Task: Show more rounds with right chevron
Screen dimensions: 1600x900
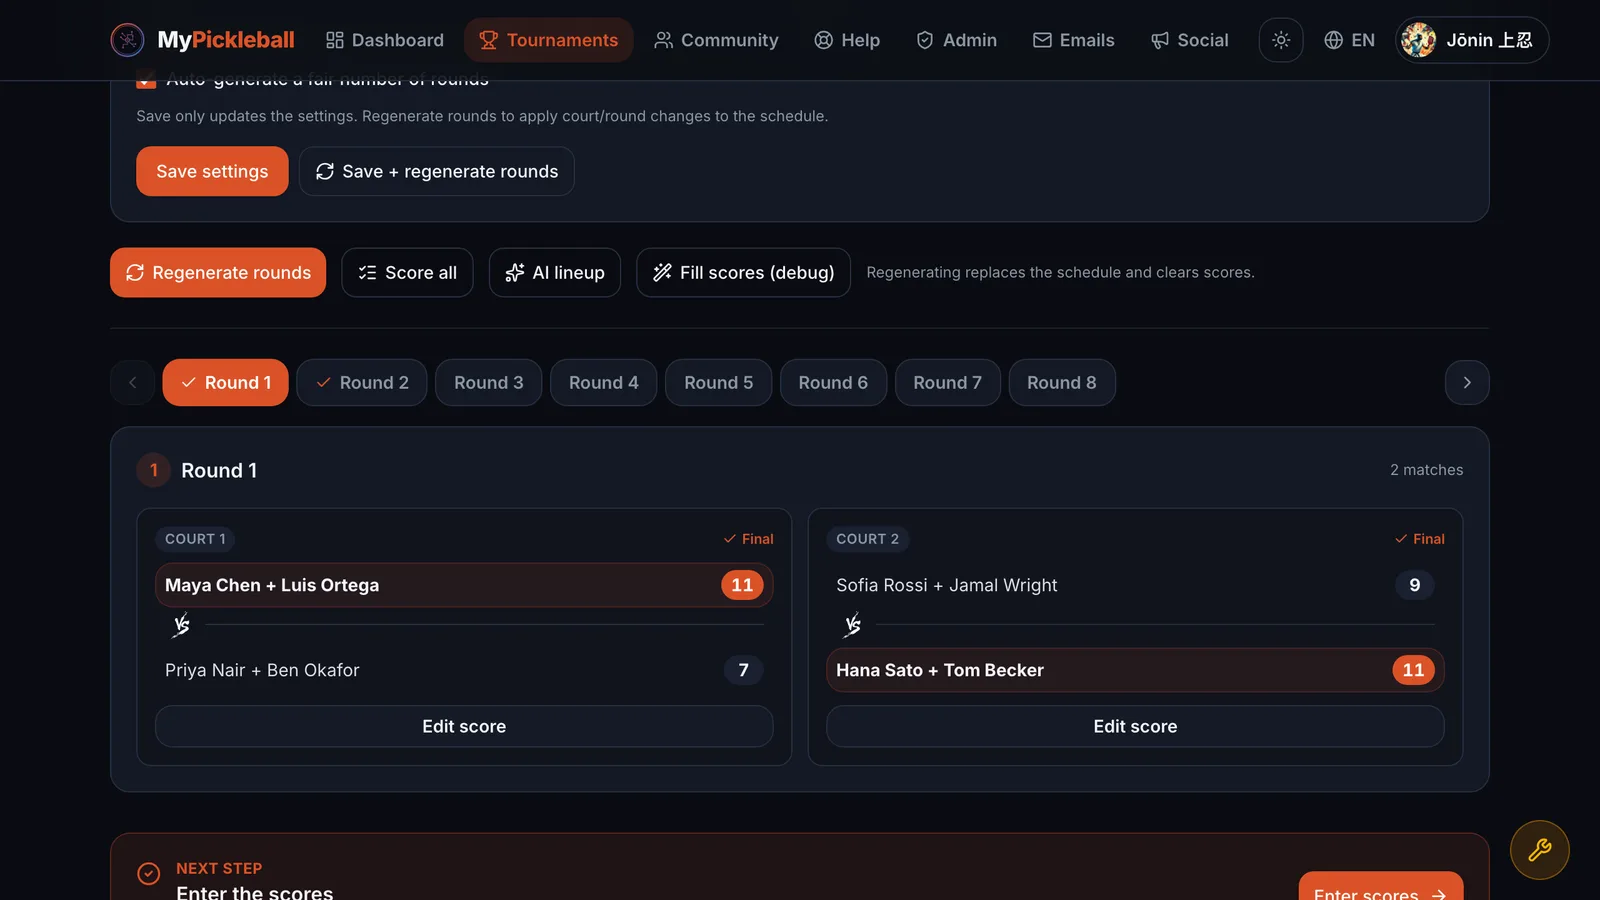Action: point(1467,382)
